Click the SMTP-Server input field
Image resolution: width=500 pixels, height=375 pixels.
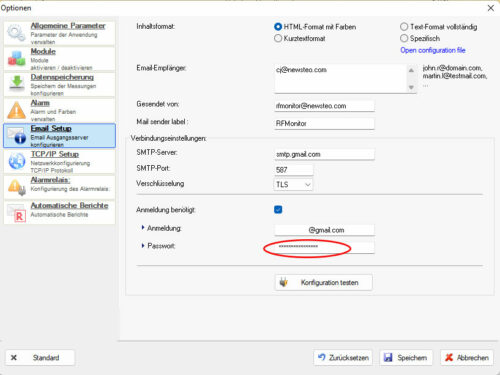pyautogui.click(x=324, y=154)
